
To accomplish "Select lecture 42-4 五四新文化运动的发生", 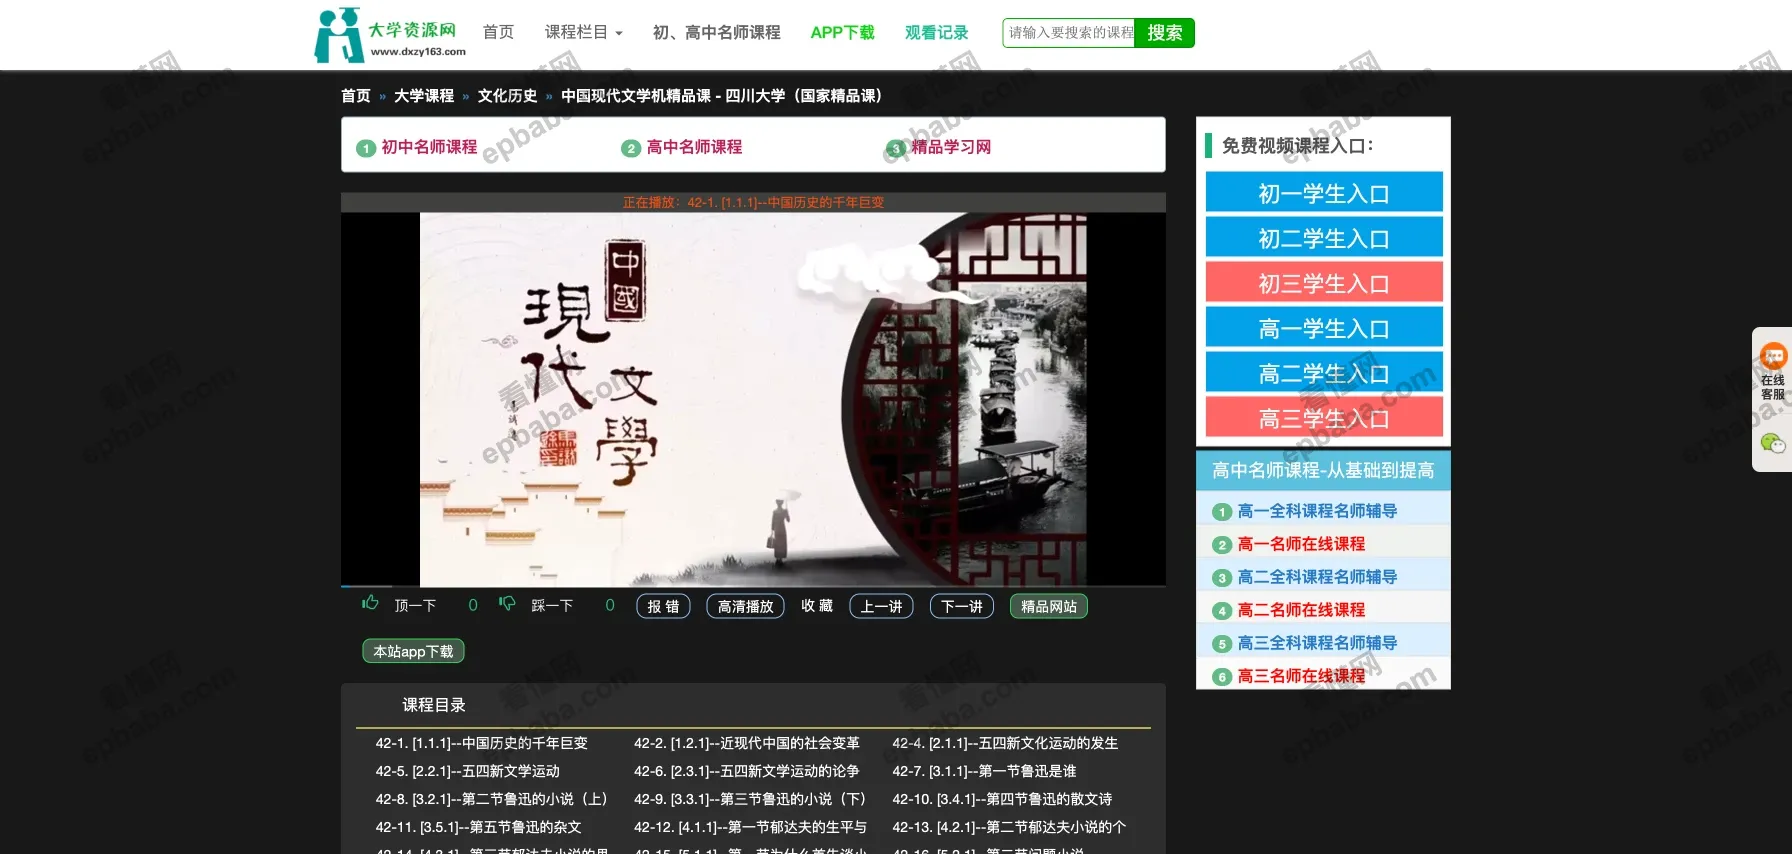I will click(x=1005, y=743).
